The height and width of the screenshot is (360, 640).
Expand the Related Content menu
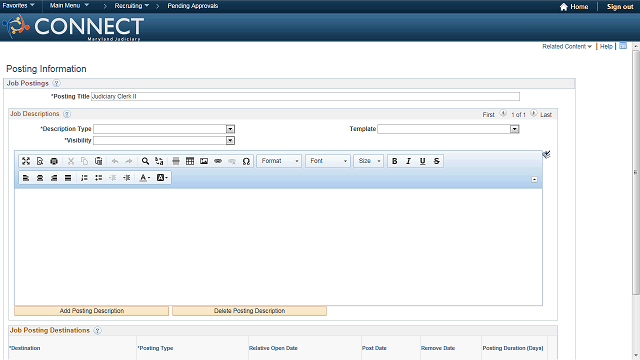click(567, 47)
